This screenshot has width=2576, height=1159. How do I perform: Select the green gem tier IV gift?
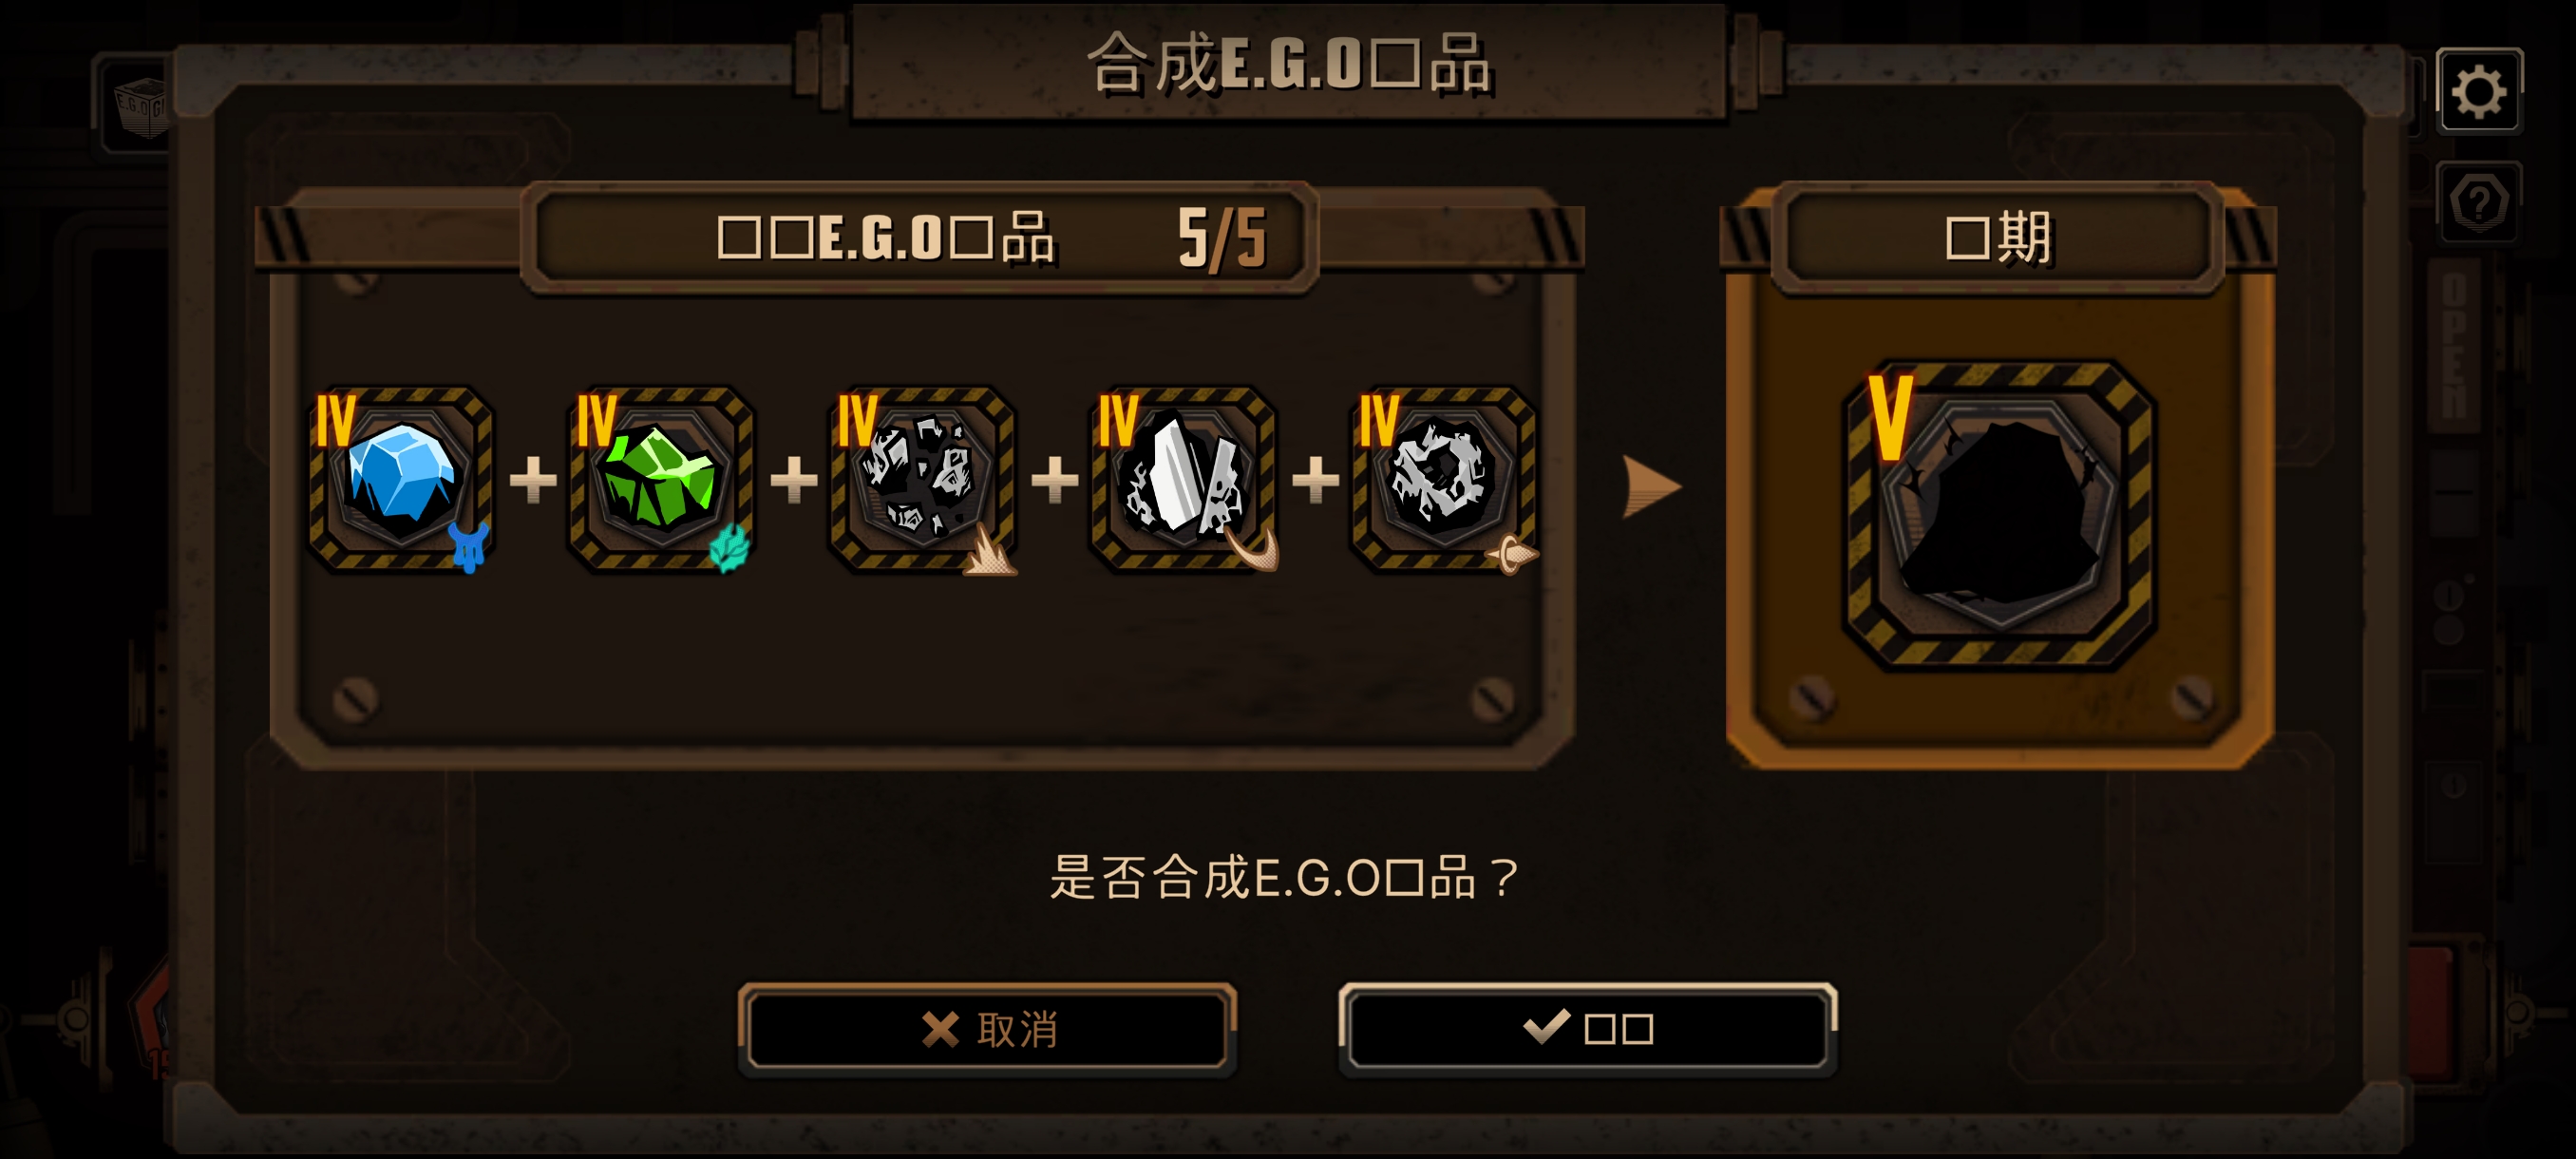pos(661,479)
